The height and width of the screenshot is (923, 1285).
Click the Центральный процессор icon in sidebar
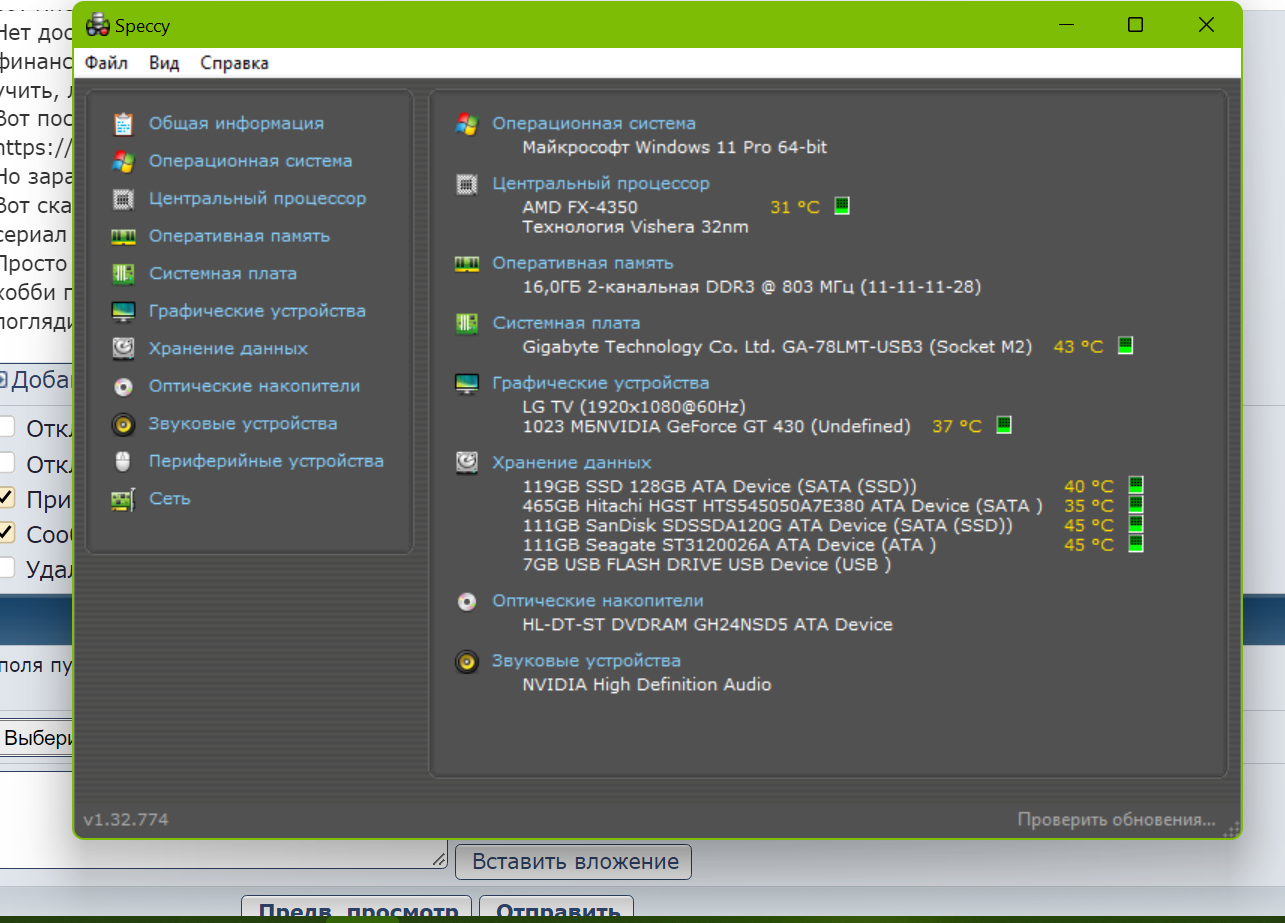click(123, 199)
